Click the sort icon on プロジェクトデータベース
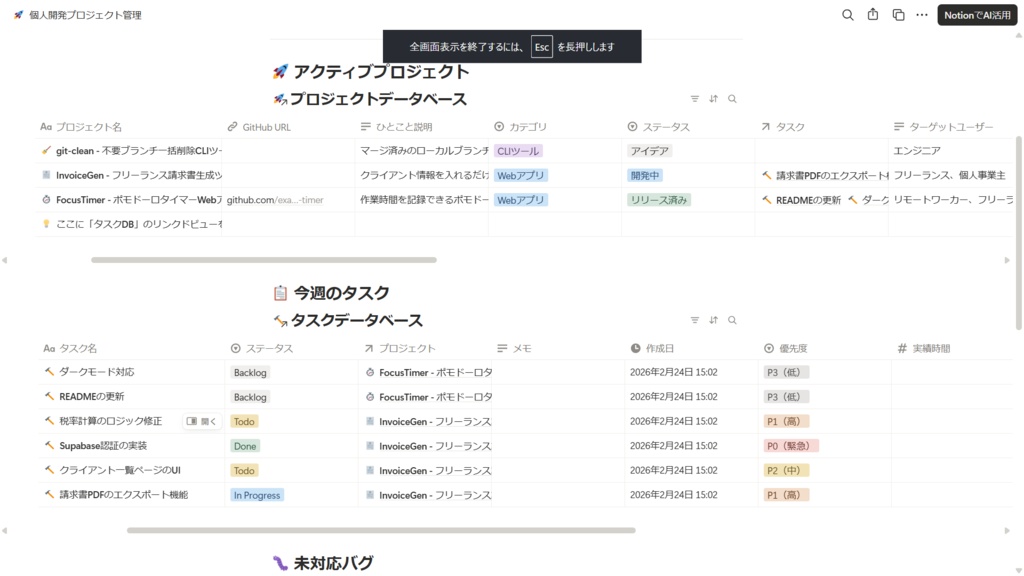 (714, 99)
